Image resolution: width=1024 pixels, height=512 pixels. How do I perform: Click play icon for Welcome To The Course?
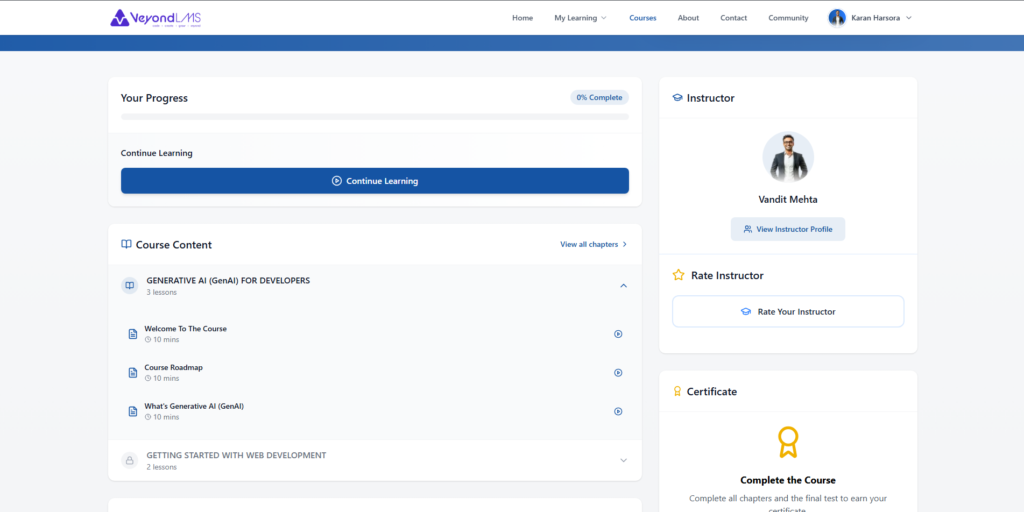coord(618,334)
